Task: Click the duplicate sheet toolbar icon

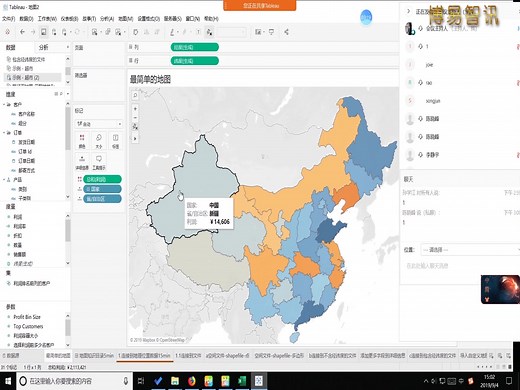Action: (x=108, y=32)
